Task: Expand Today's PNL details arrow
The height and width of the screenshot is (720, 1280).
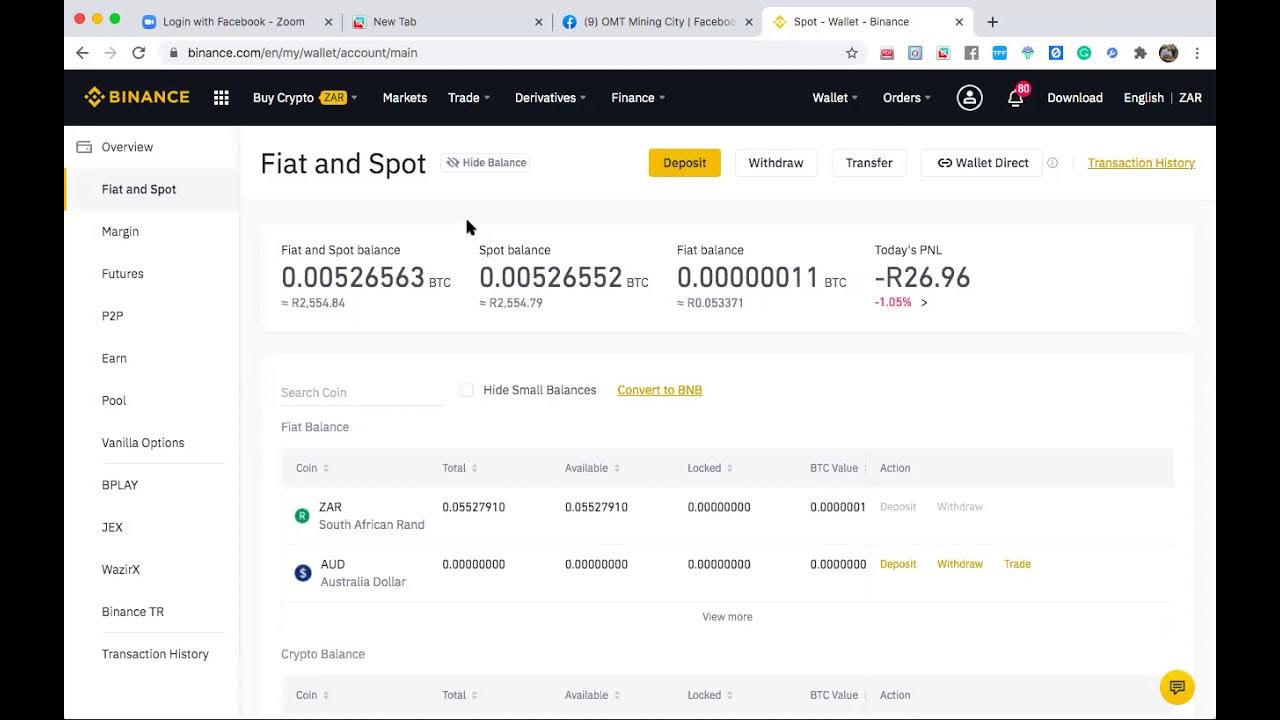Action: (924, 302)
